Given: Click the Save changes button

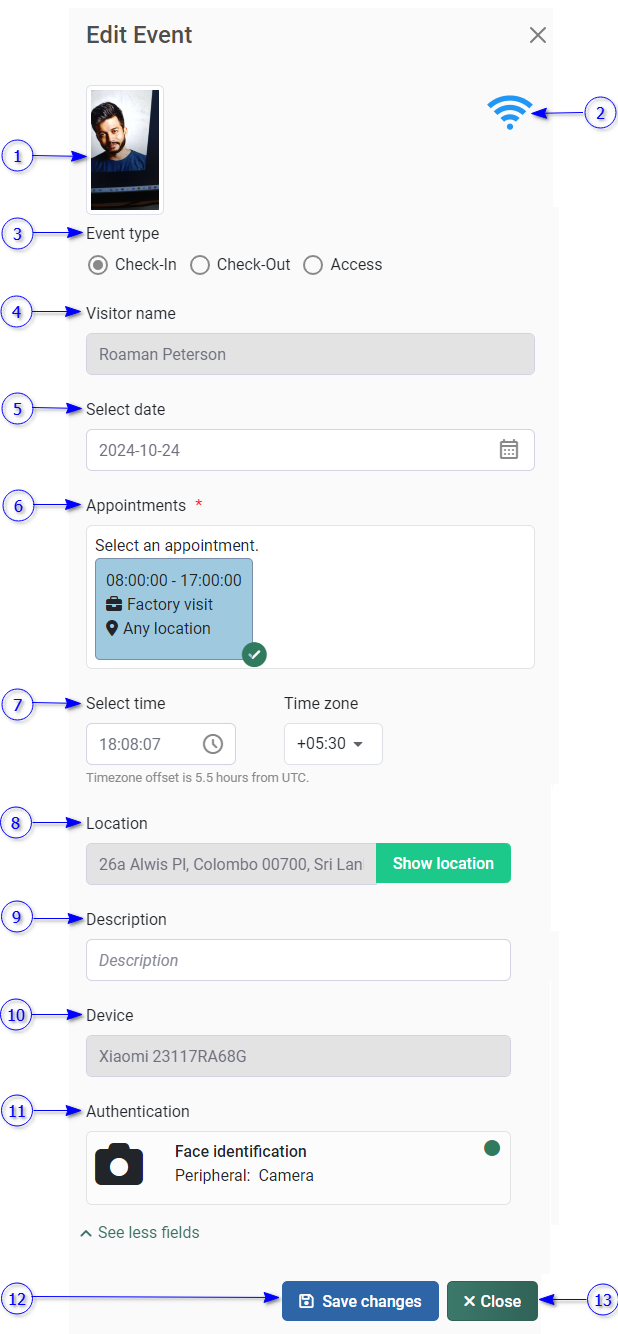Looking at the screenshot, I should coord(360,1301).
